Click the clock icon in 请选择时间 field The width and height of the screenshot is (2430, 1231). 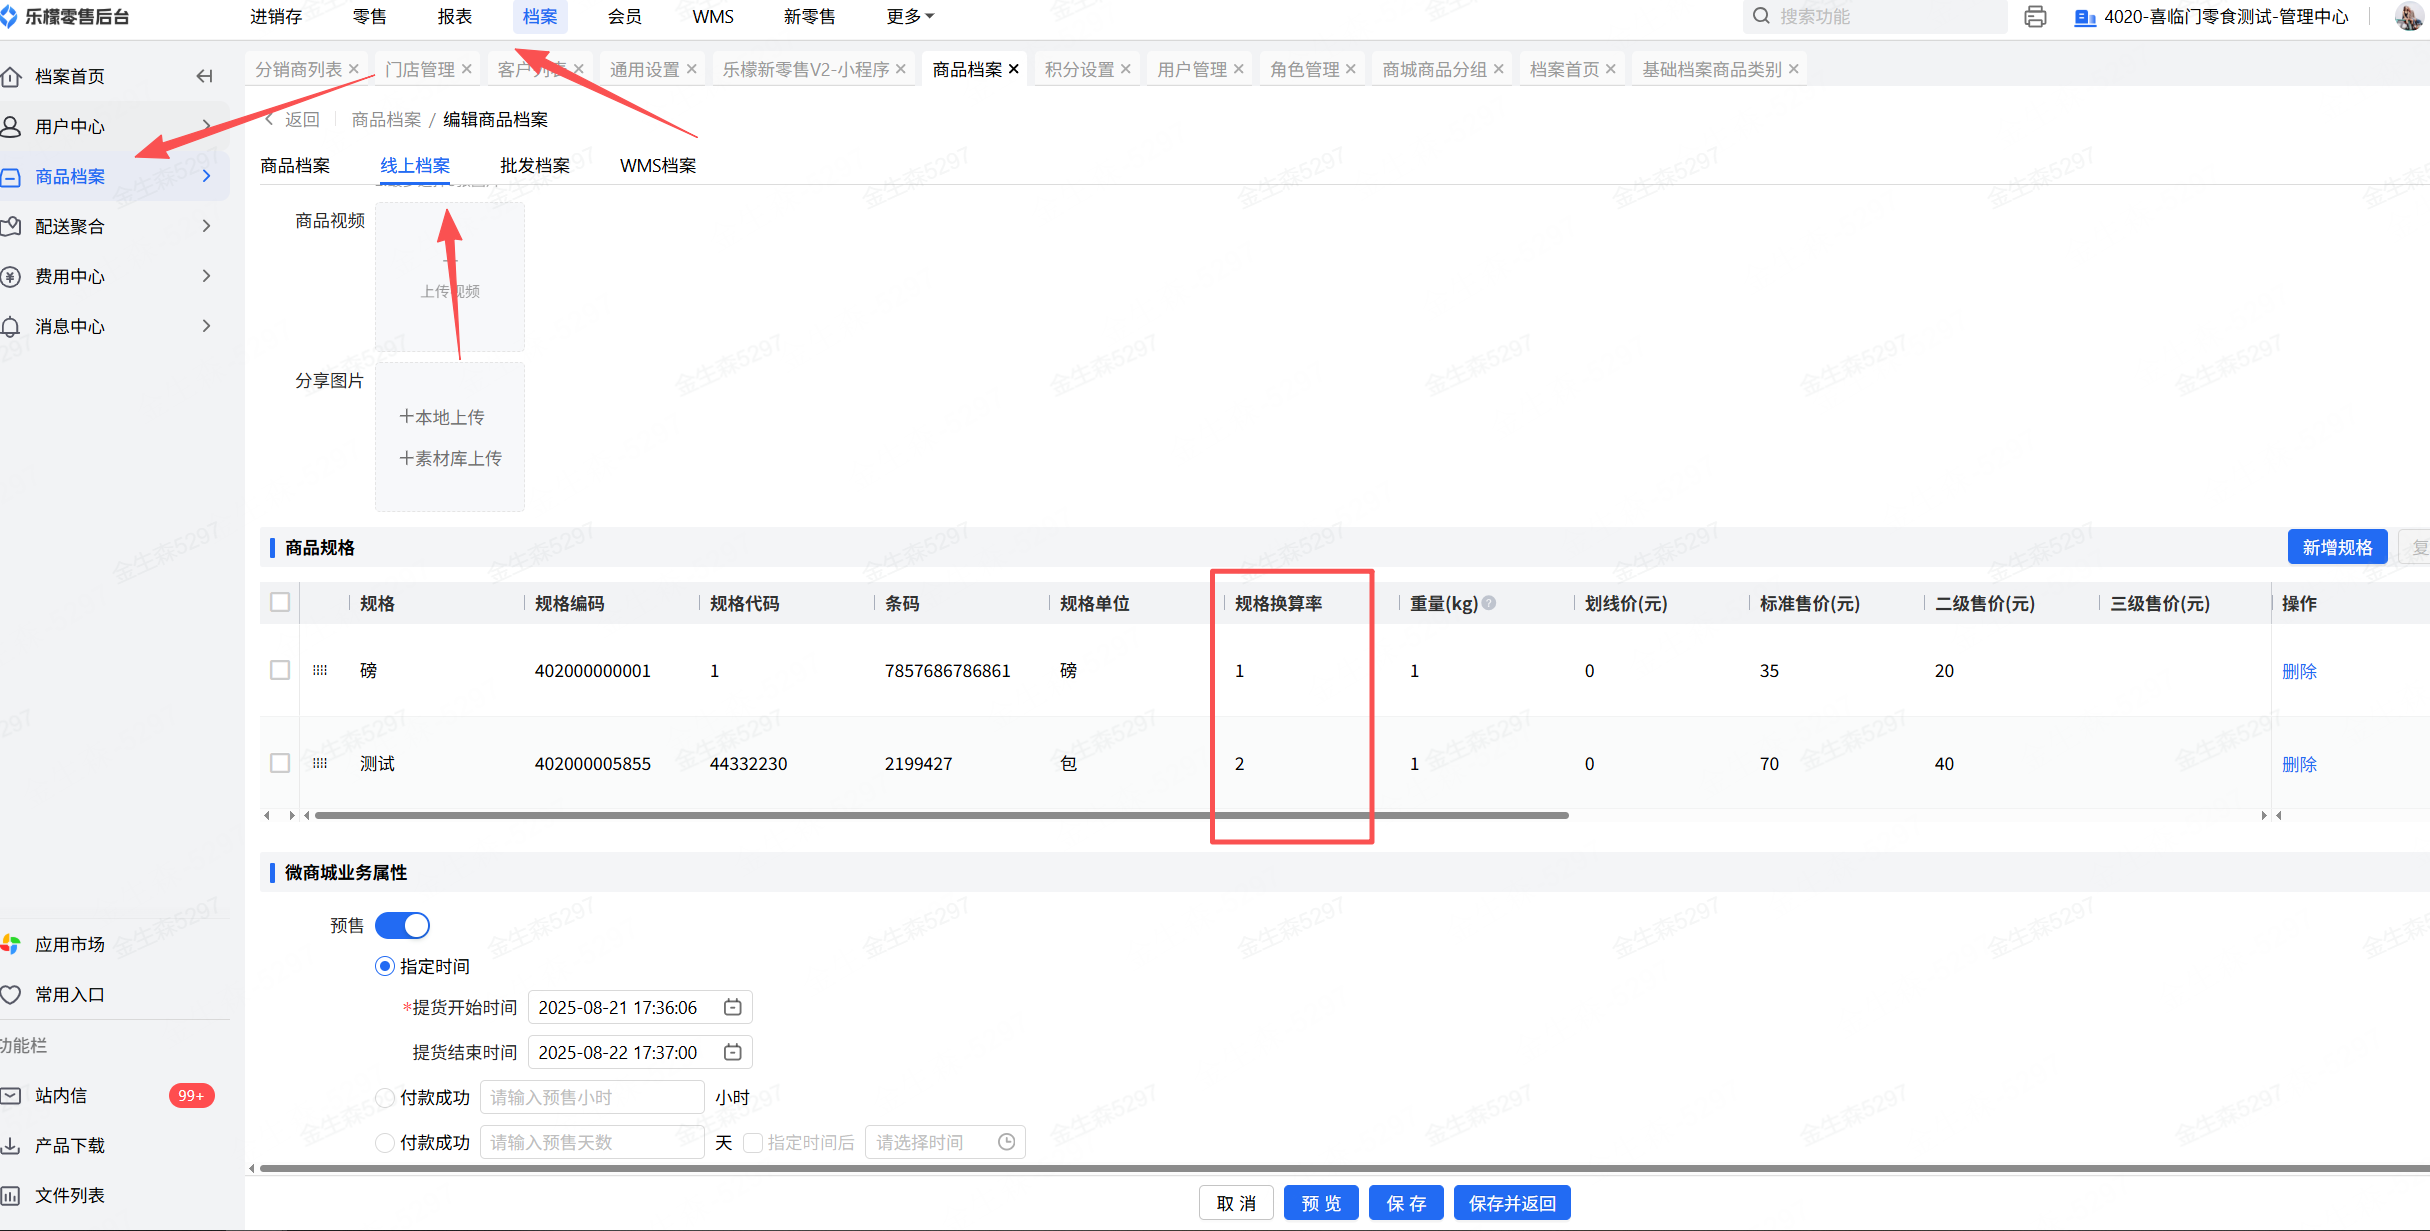click(x=1006, y=1142)
